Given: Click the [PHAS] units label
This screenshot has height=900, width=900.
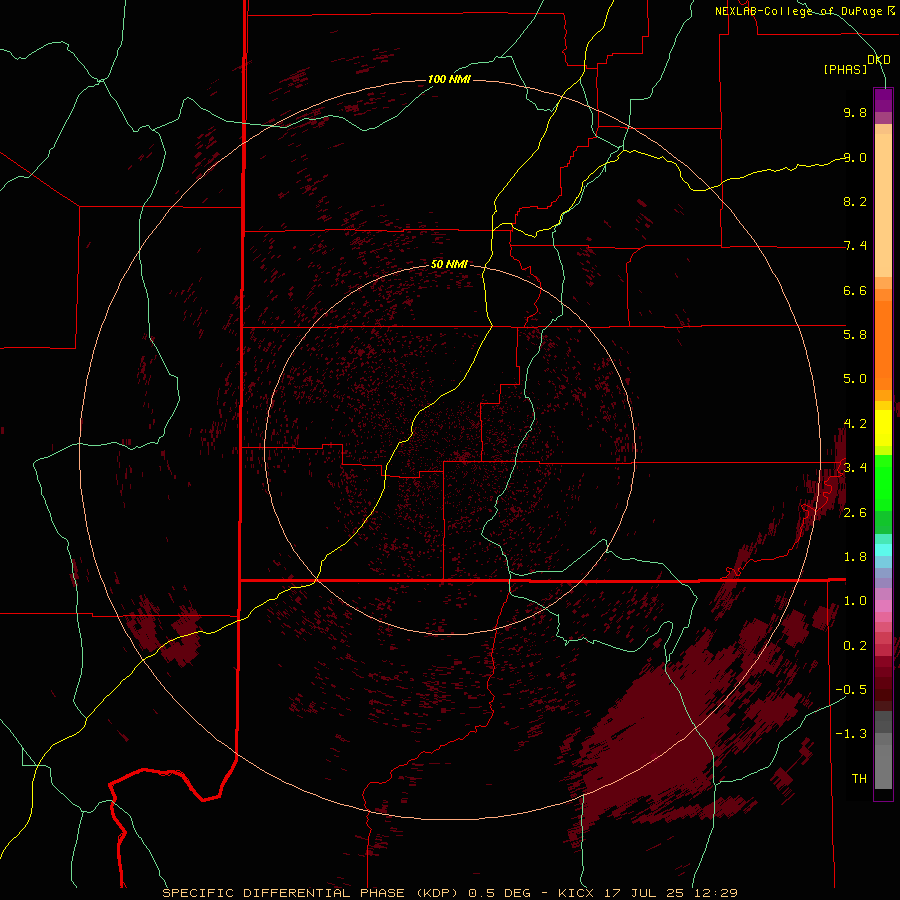Looking at the screenshot, I should [x=845, y=70].
